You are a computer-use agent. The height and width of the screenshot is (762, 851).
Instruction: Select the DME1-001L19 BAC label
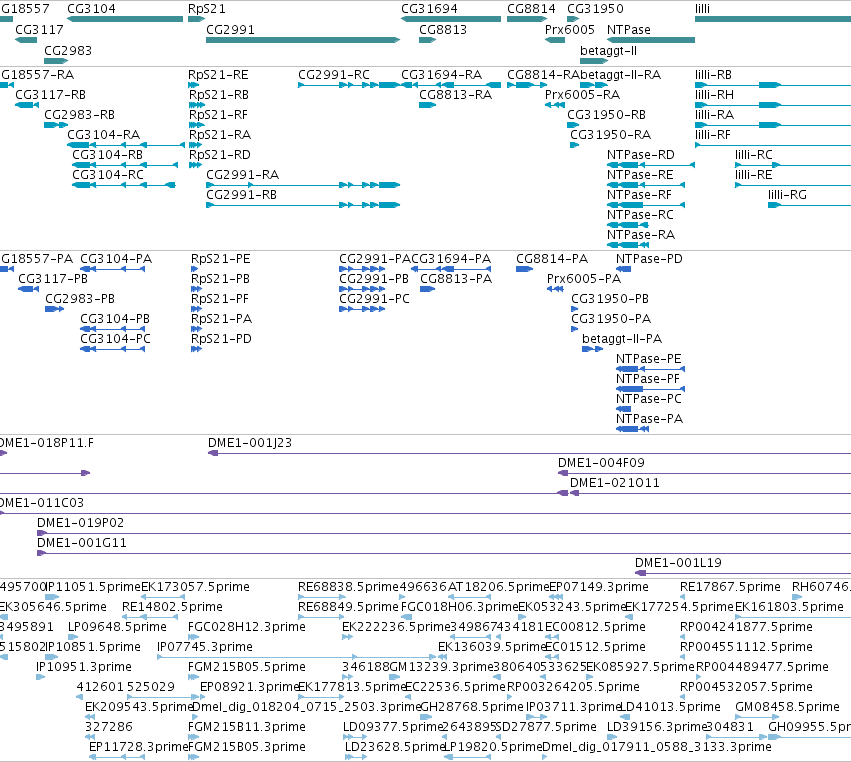(x=678, y=563)
